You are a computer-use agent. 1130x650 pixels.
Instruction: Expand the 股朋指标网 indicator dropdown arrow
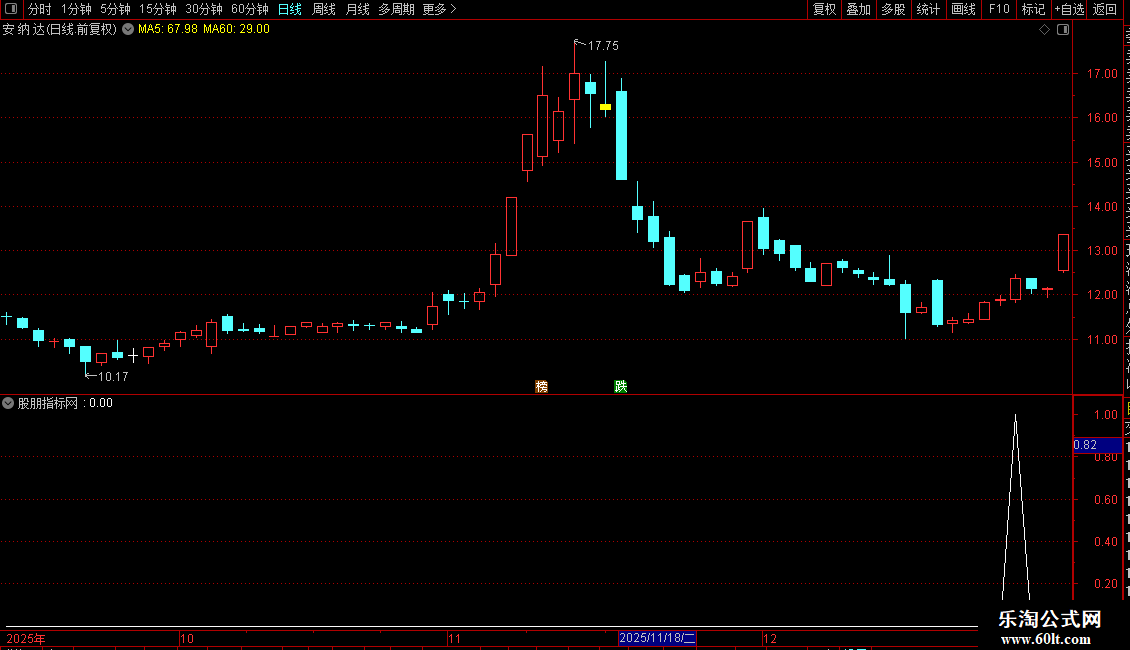(8, 404)
